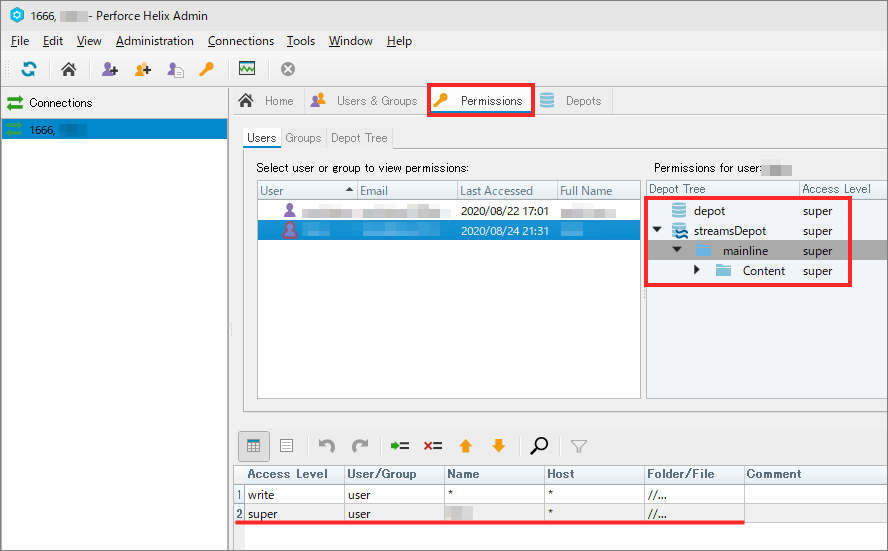The width and height of the screenshot is (888, 551).
Task: Click the Connections green arrows icon
Action: pos(15,102)
